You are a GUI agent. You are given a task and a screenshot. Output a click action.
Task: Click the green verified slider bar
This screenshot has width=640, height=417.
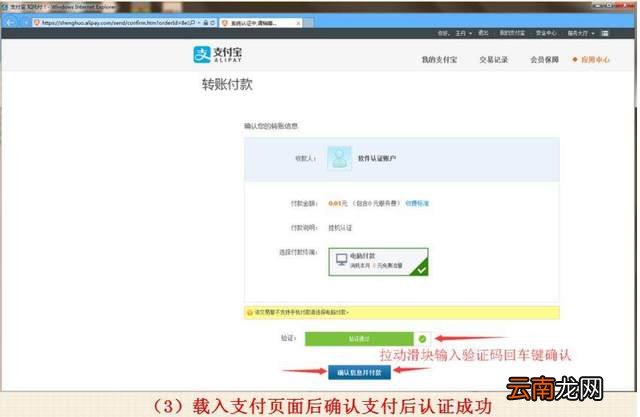pyautogui.click(x=359, y=339)
